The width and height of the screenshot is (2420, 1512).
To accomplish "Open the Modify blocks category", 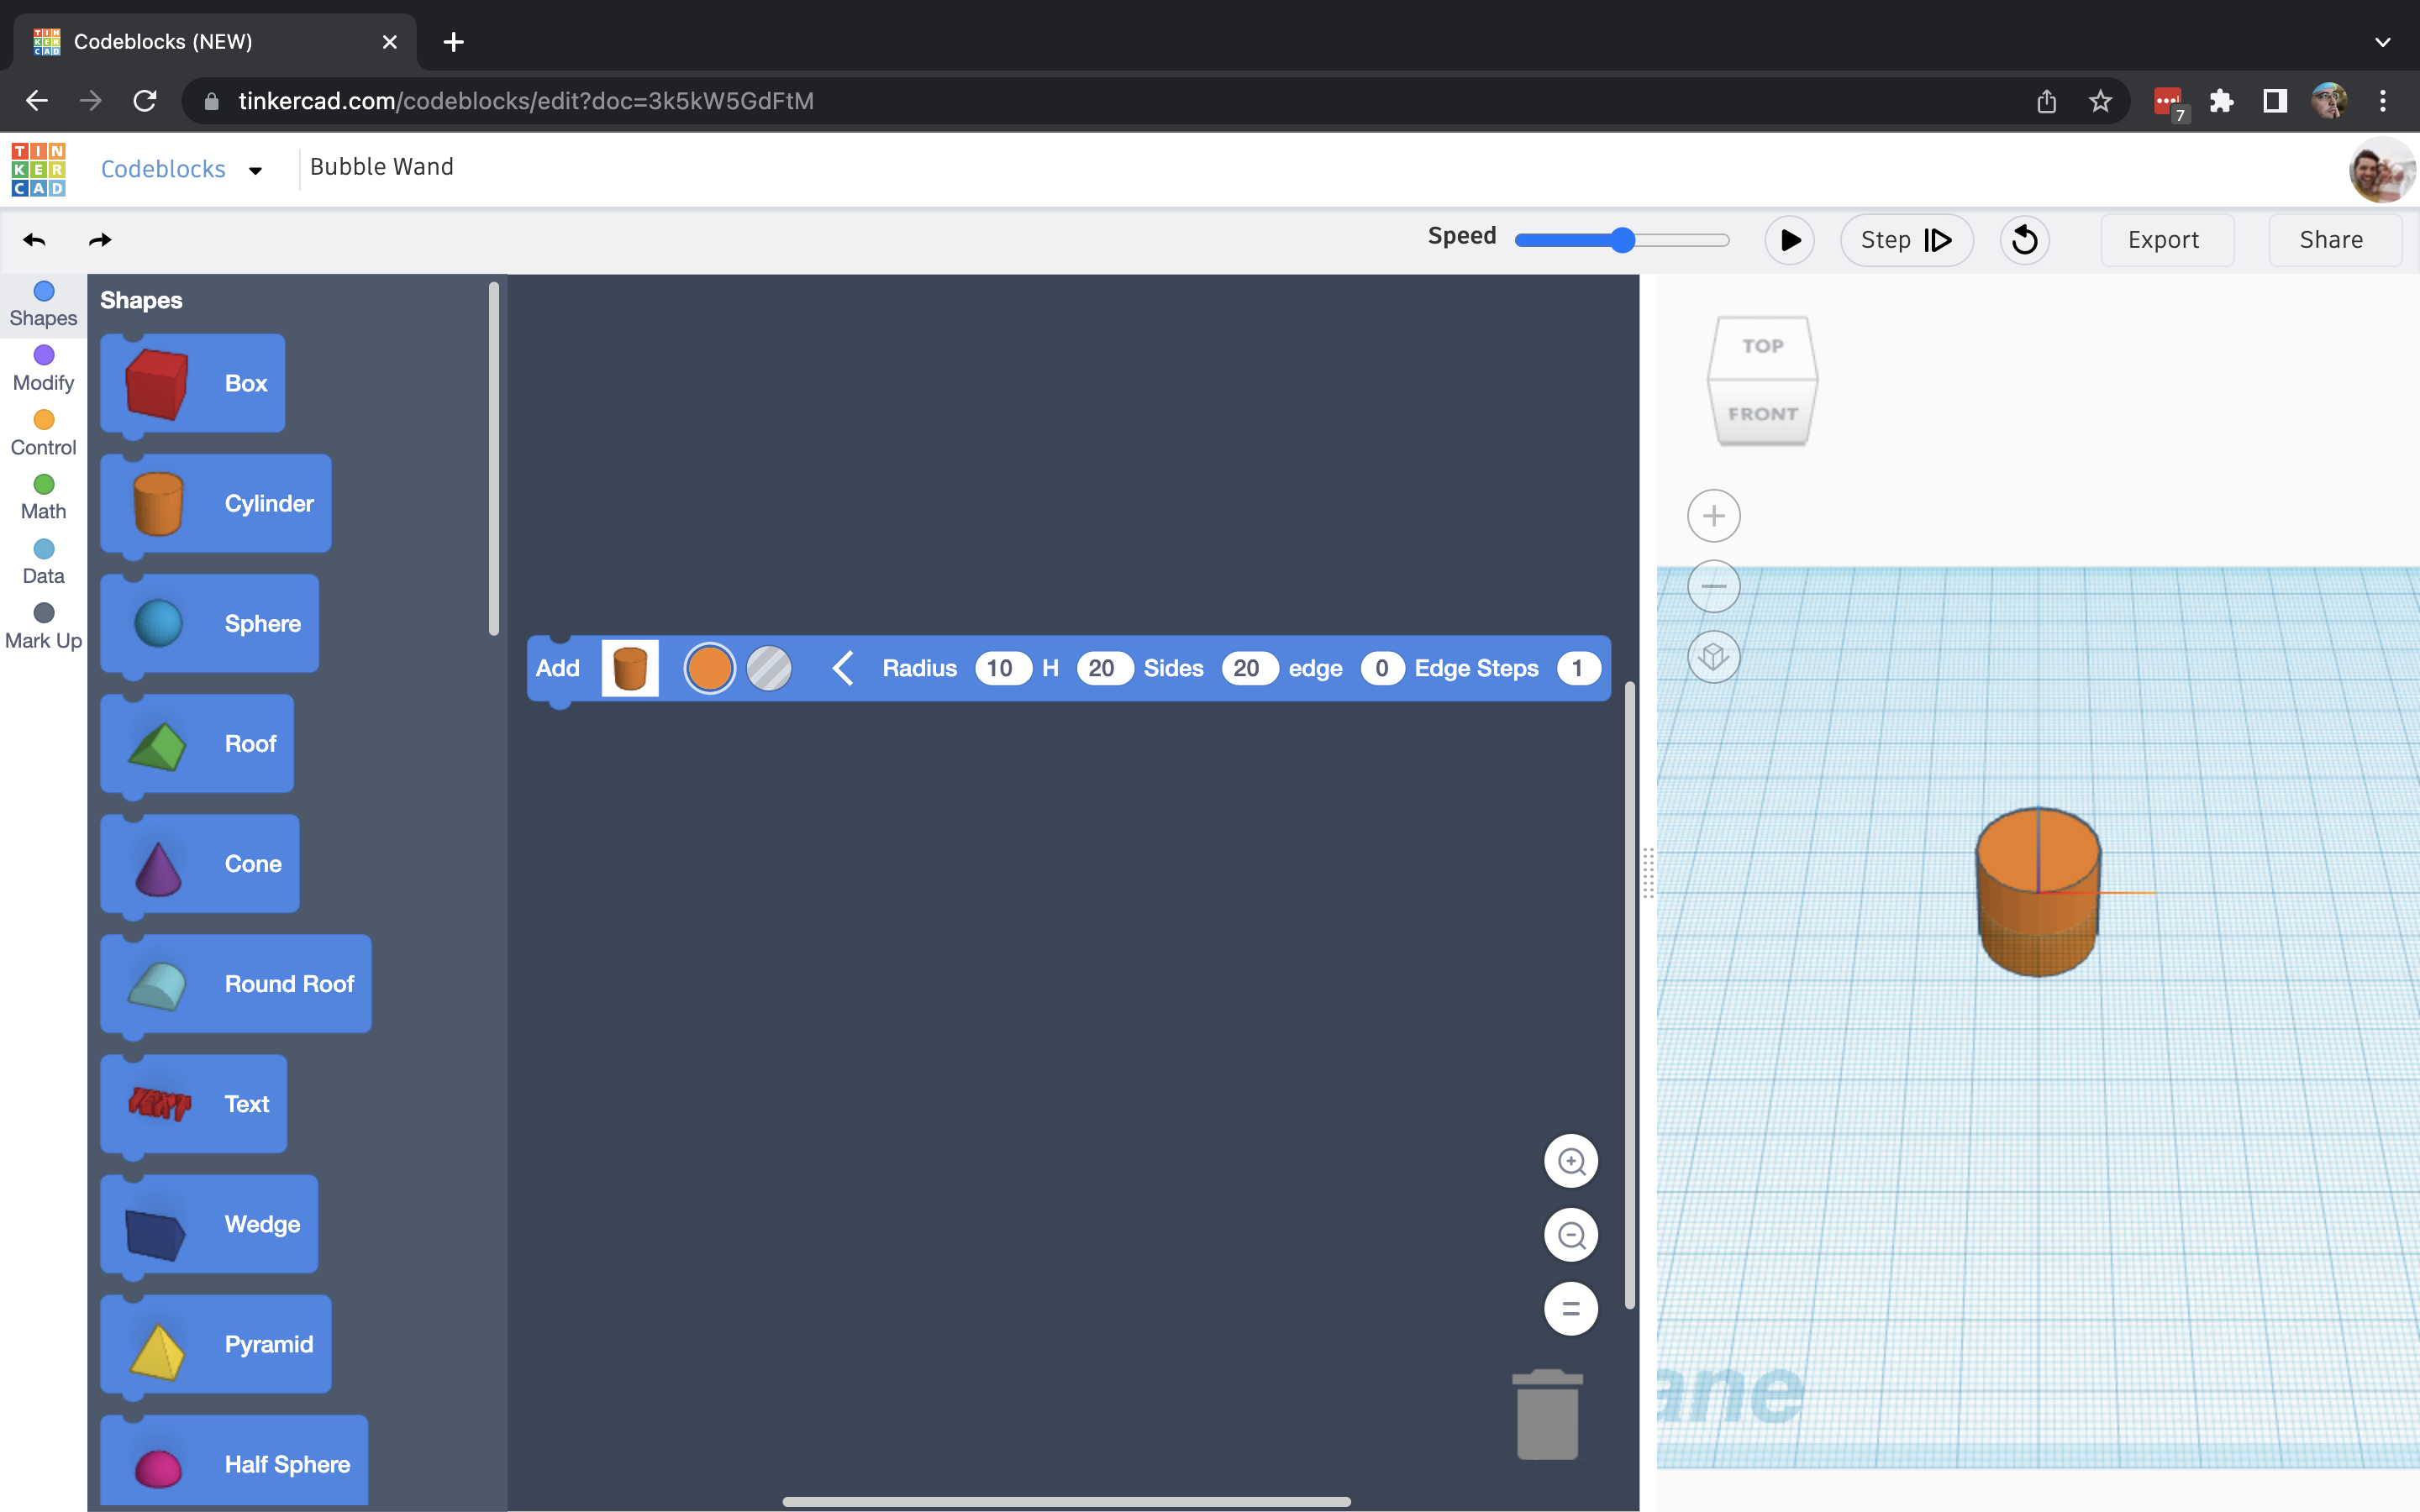I will 42,365.
